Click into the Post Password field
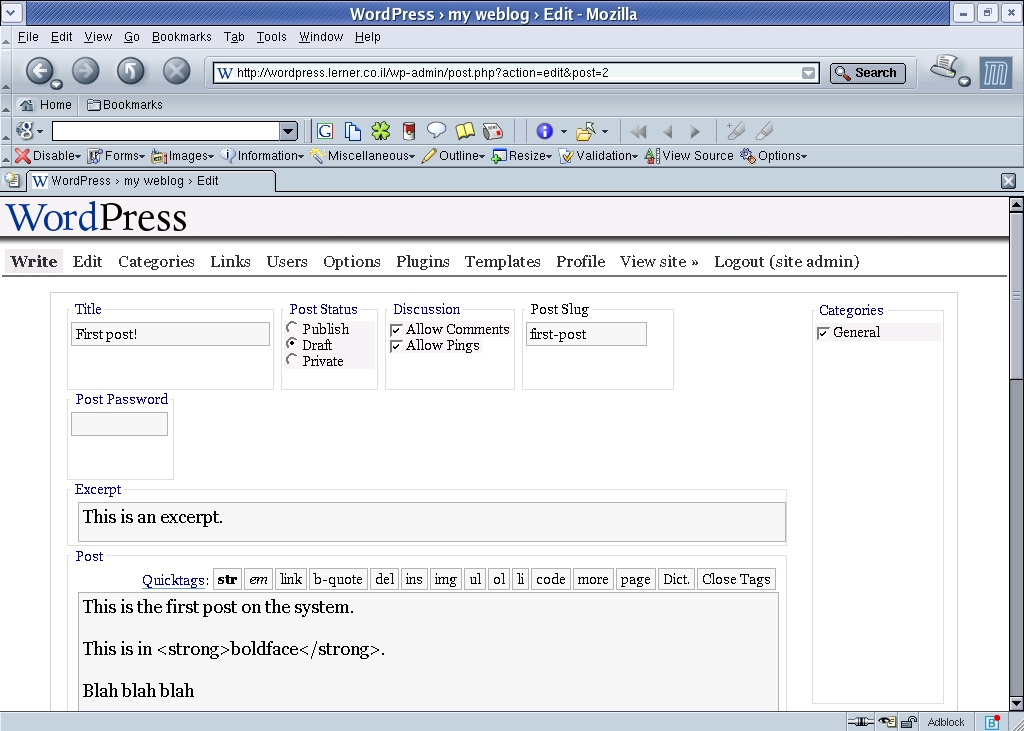 [119, 424]
